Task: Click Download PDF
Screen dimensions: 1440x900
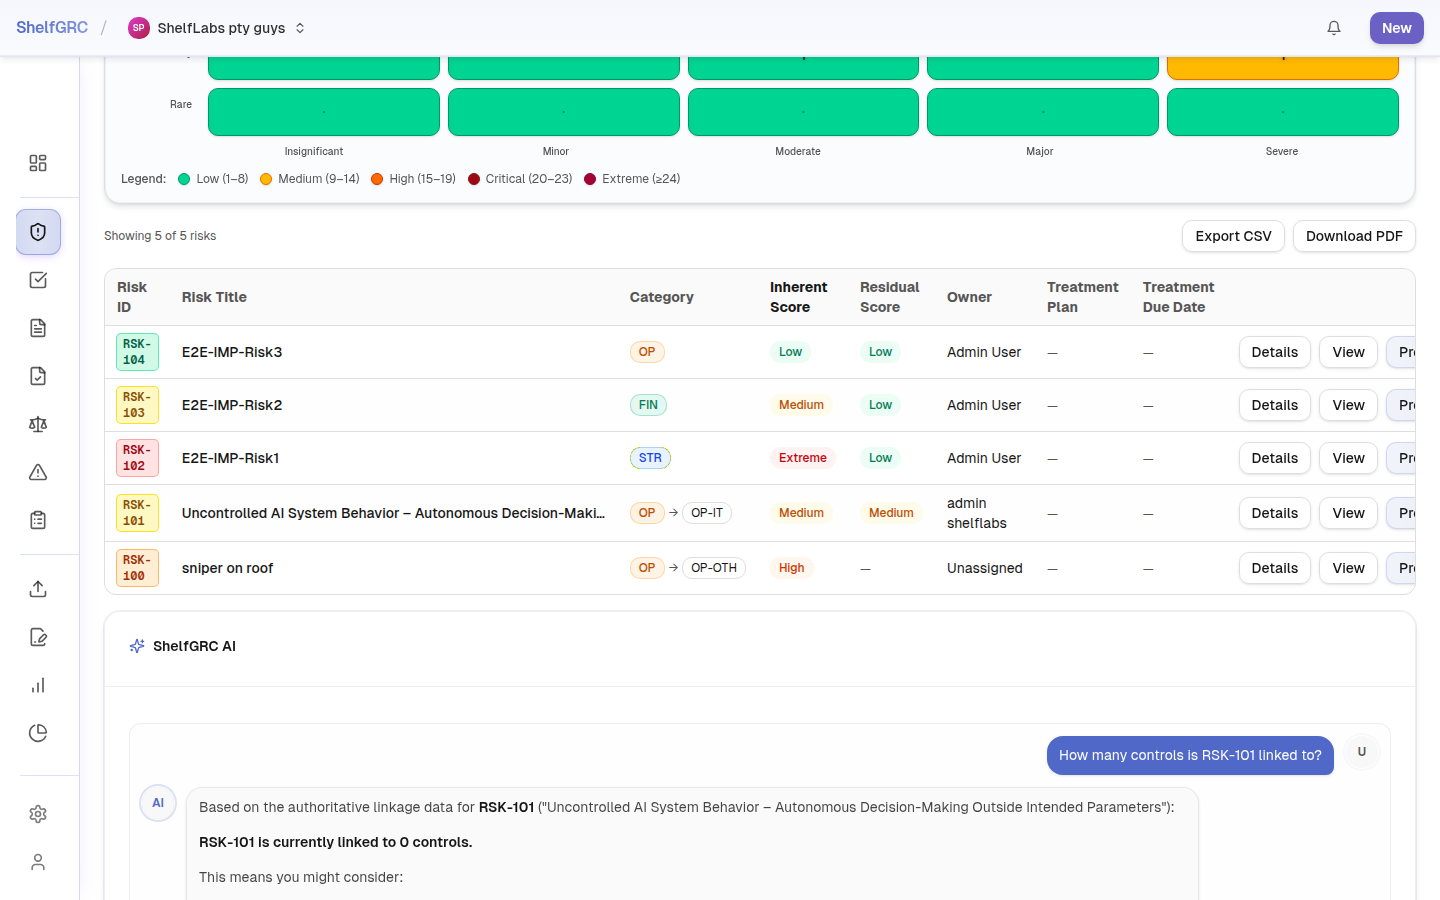Action: [x=1354, y=236]
